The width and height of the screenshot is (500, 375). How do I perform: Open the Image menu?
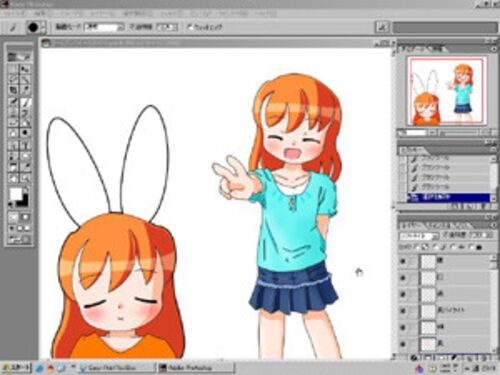click(72, 14)
